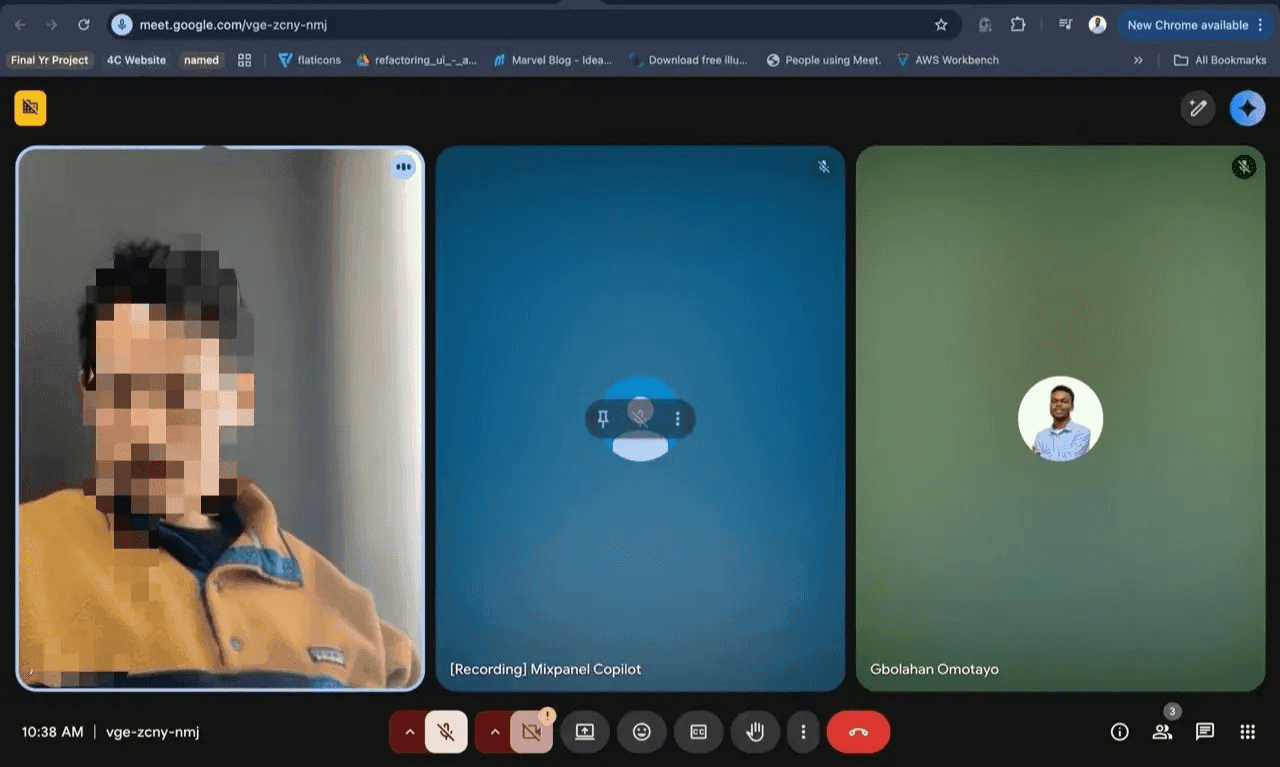Expand video settings chevron beside camera
The height and width of the screenshot is (767, 1280).
[494, 732]
